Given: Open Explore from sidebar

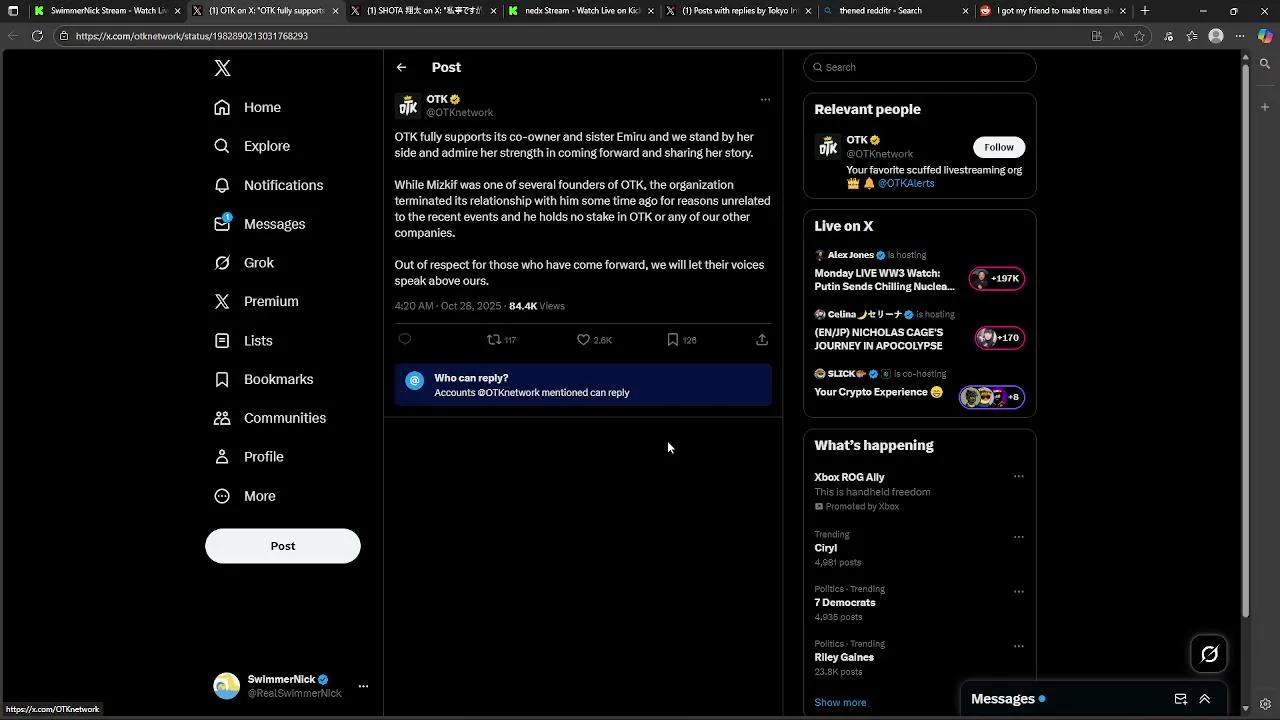Looking at the screenshot, I should (252, 146).
